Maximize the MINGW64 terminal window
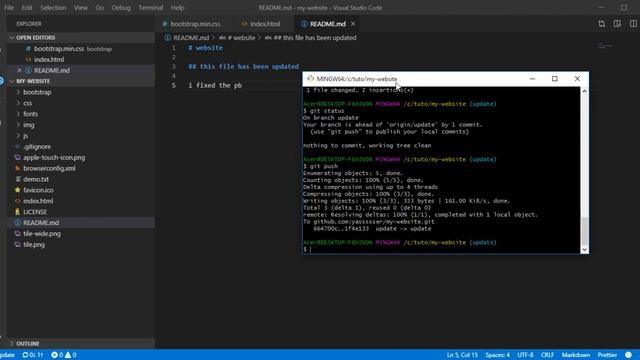The image size is (640, 360). [555, 79]
